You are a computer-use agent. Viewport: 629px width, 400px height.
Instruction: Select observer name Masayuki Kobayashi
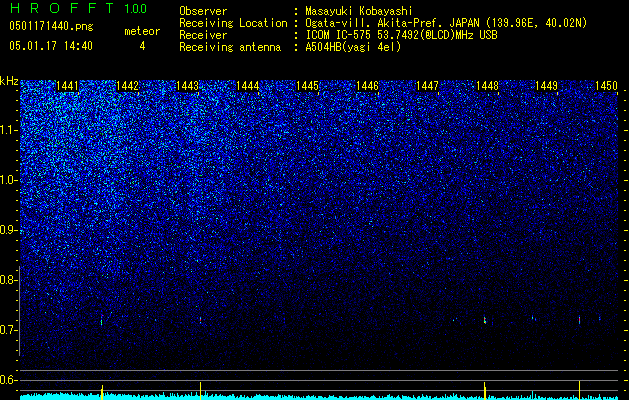358,11
